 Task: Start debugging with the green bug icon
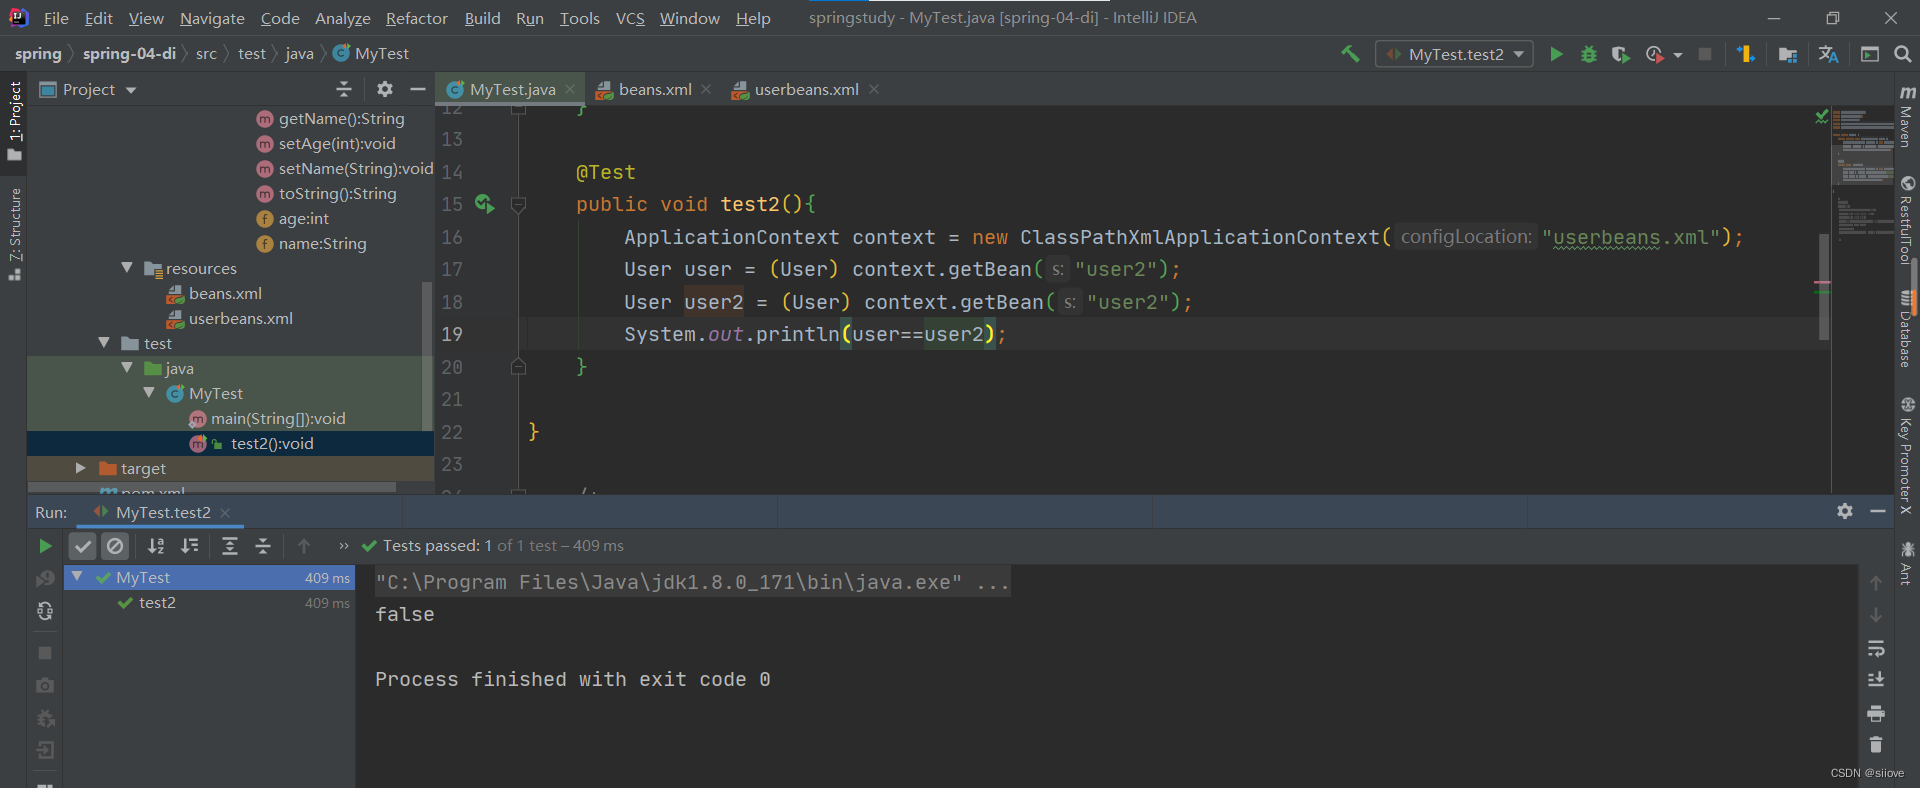1588,54
